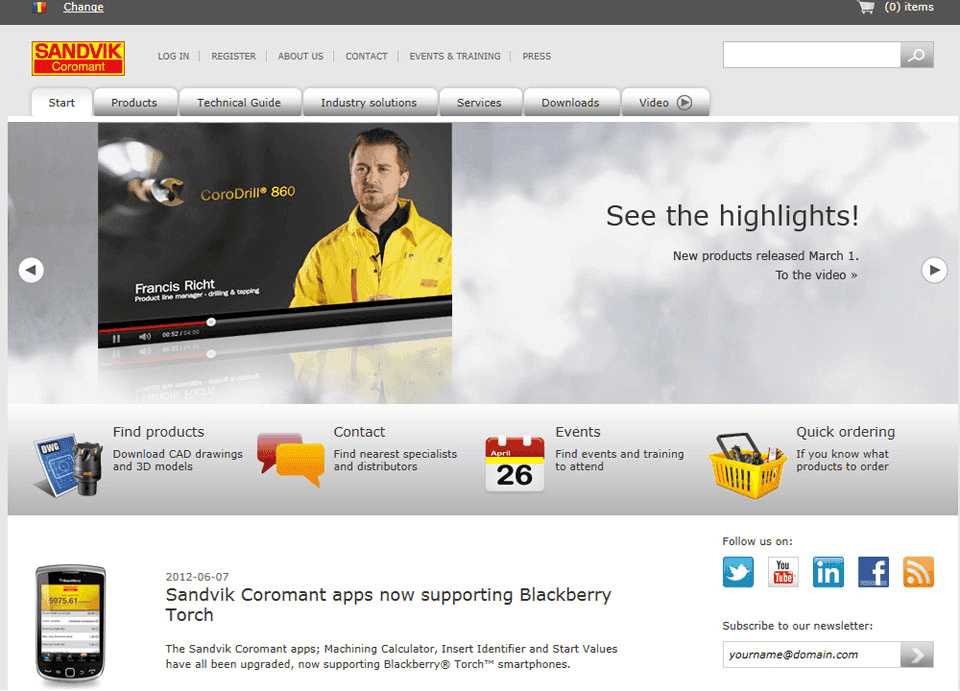This screenshot has height=691, width=960.
Task: Open the PRESS link
Action: (x=536, y=56)
